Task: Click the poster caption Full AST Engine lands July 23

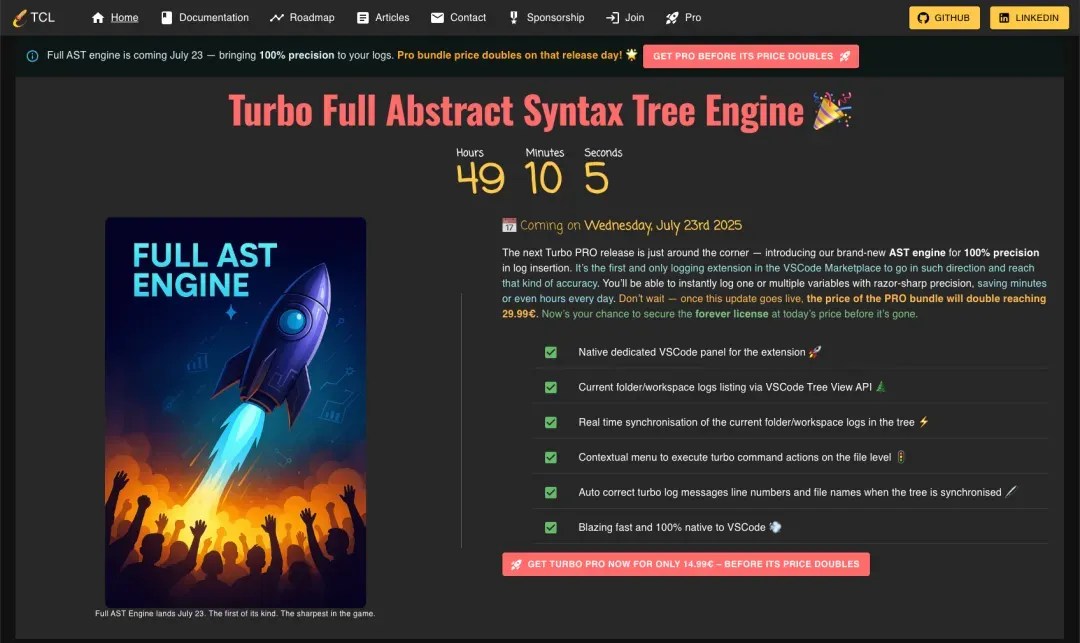Action: pos(235,613)
